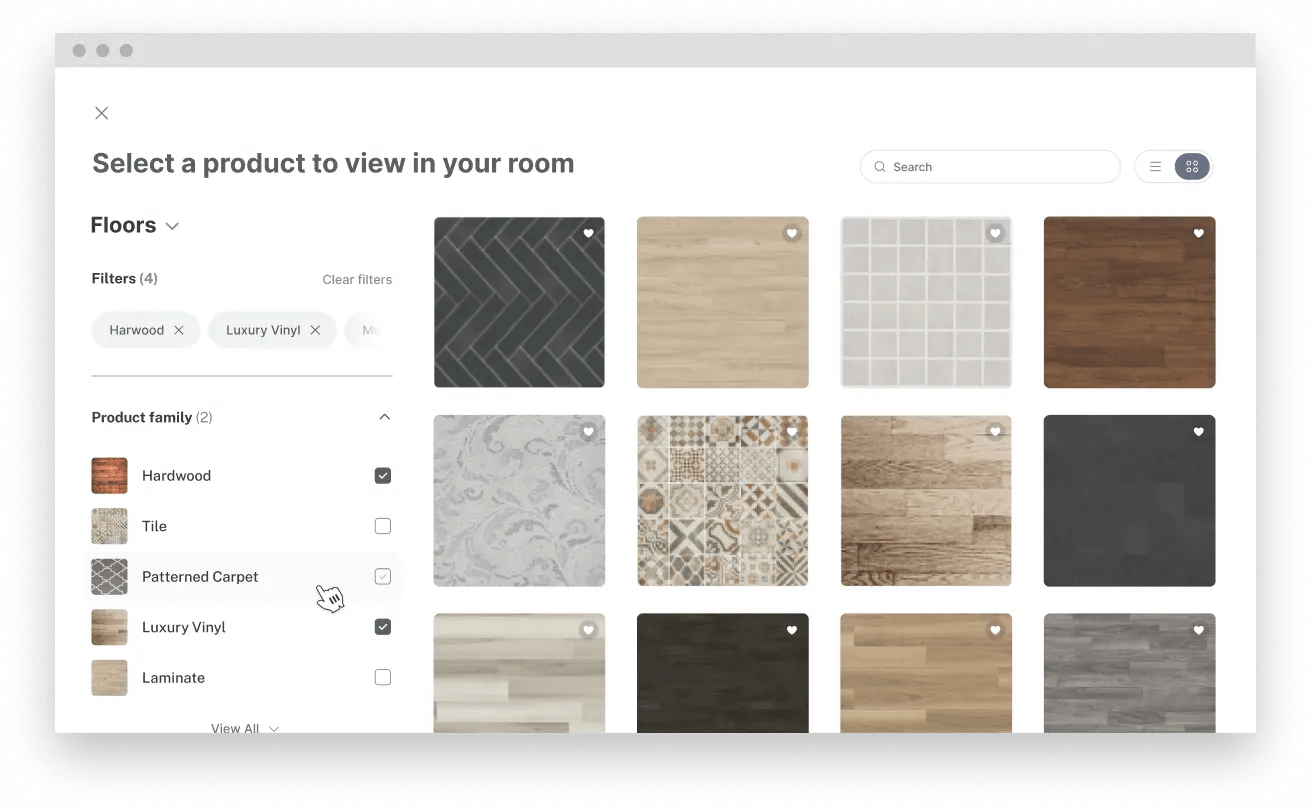Collapse the Product family section
1311x810 pixels.
pyautogui.click(x=384, y=417)
